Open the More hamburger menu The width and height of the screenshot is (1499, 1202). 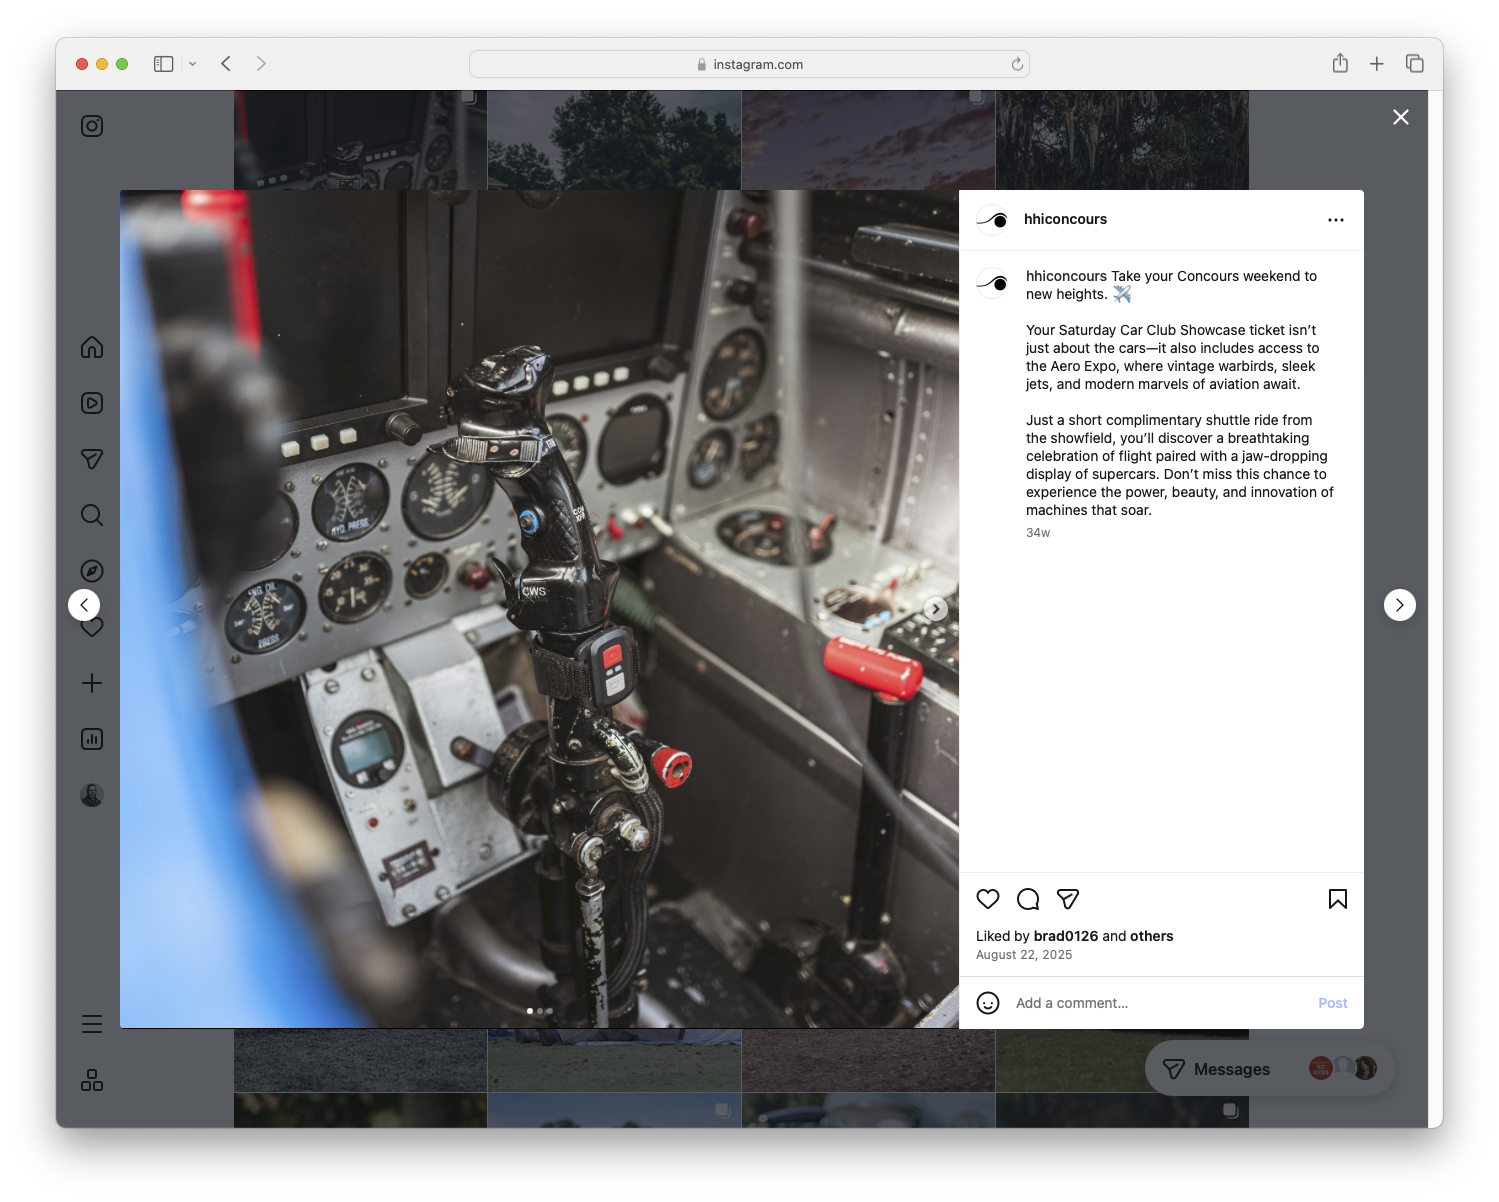click(x=92, y=1024)
